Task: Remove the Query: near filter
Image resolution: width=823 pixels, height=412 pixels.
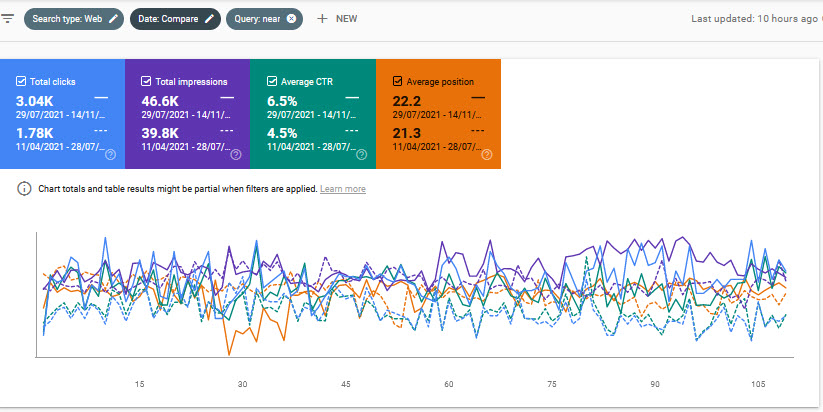Action: pyautogui.click(x=291, y=18)
